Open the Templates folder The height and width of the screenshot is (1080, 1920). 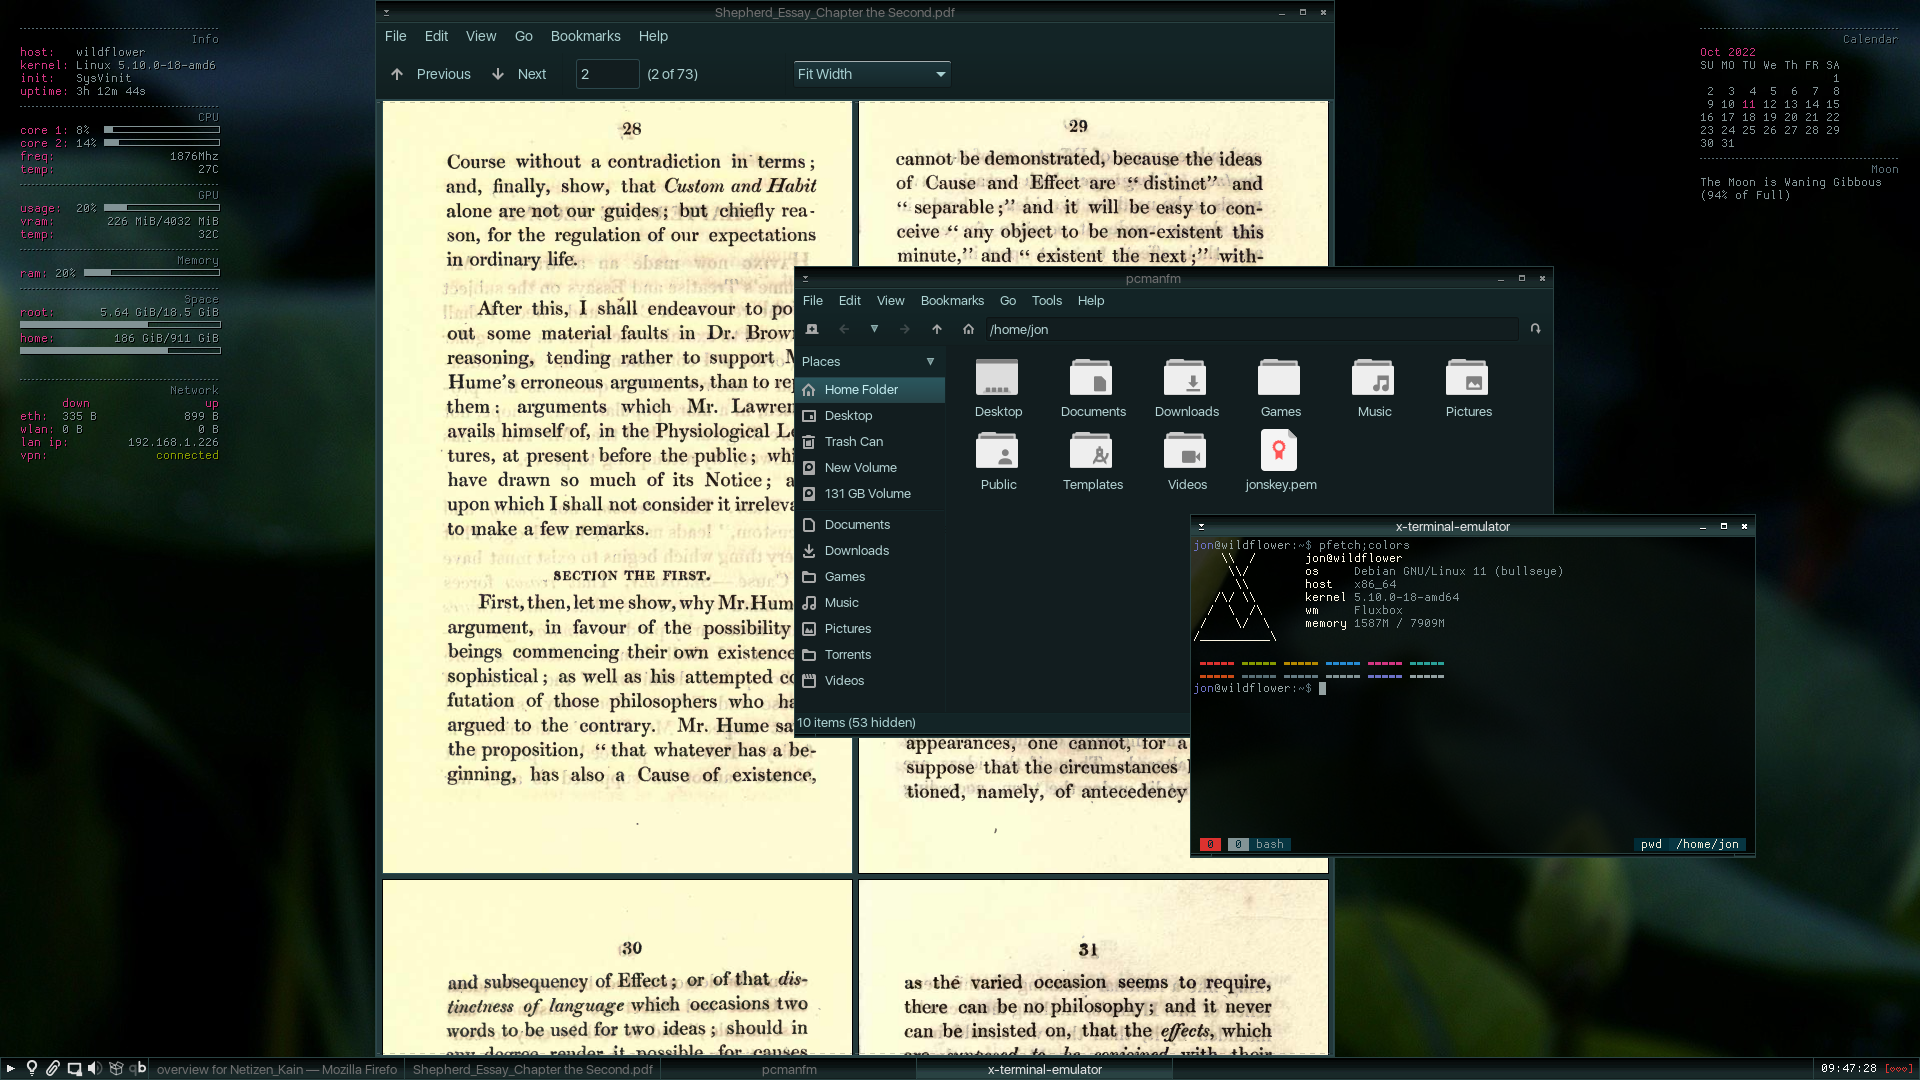[x=1092, y=455]
